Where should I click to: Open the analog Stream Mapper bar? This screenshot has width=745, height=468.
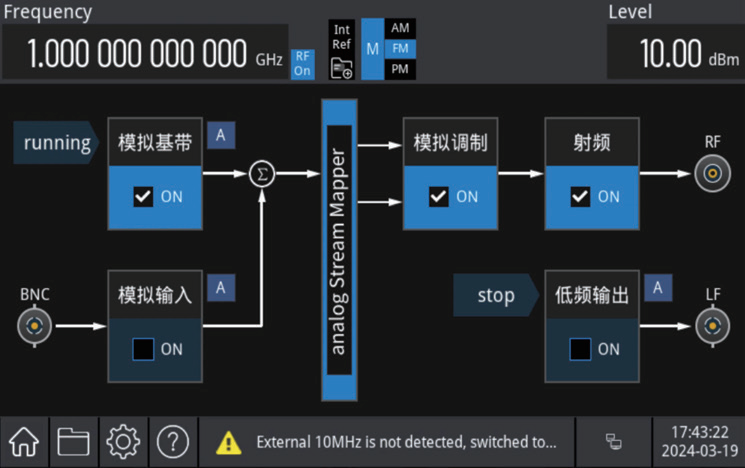[339, 250]
